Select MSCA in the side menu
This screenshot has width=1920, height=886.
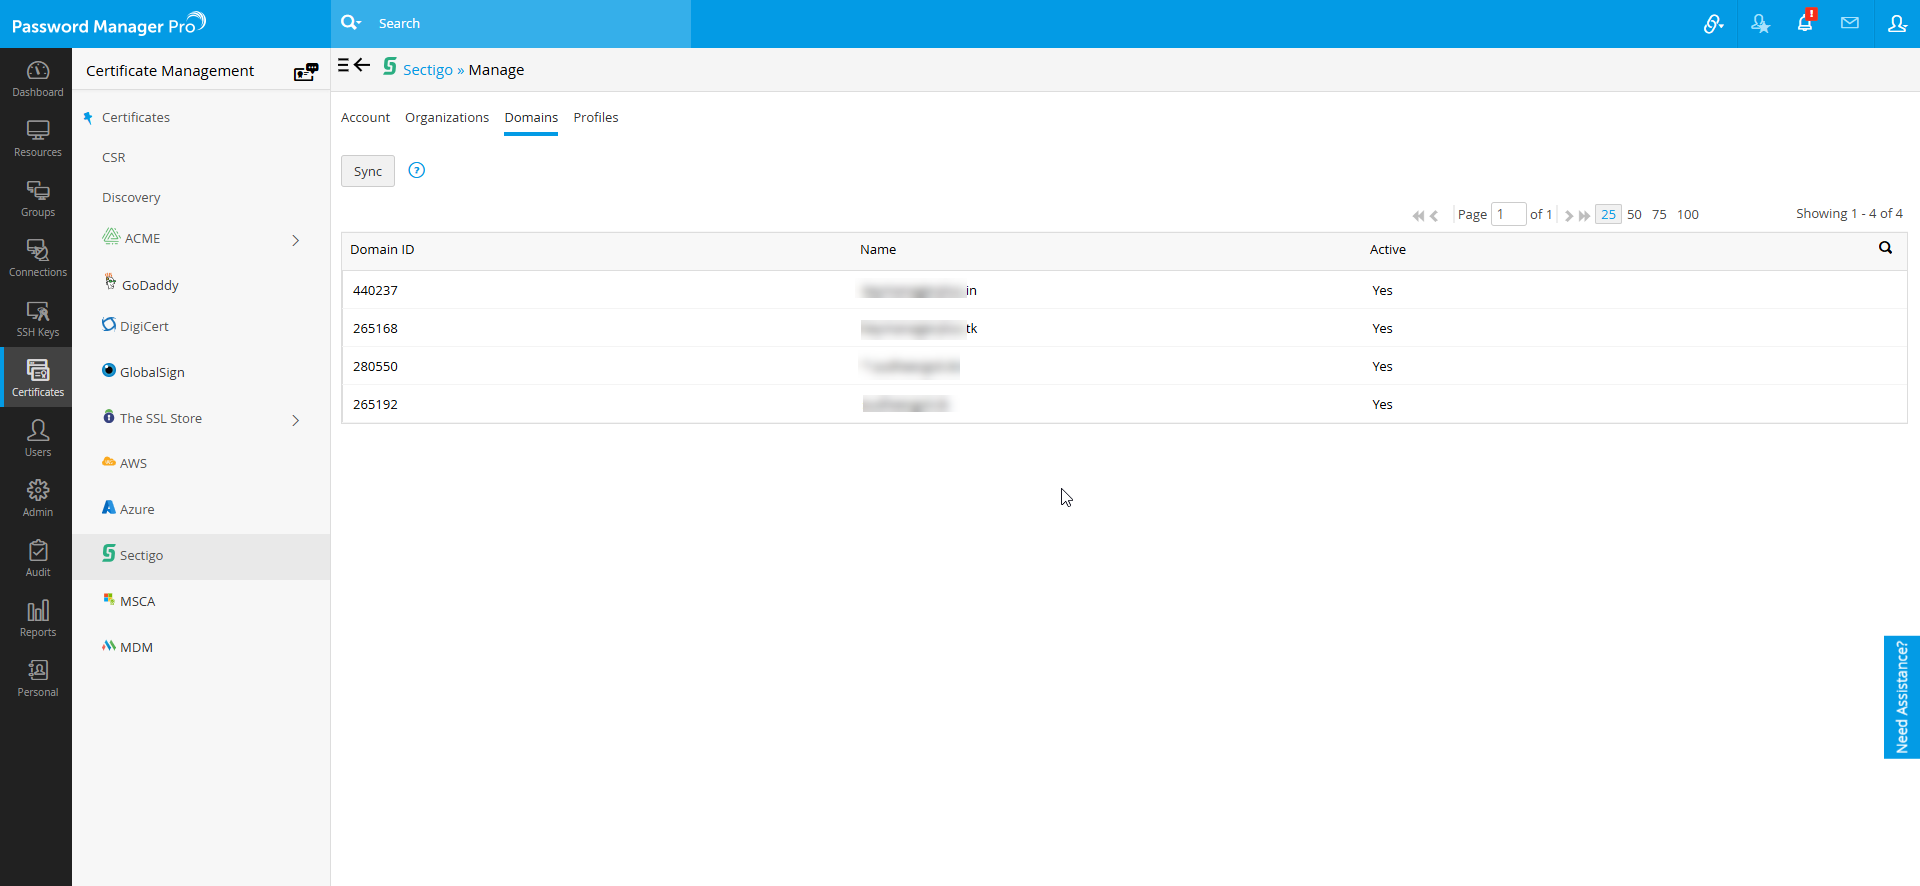click(x=137, y=601)
